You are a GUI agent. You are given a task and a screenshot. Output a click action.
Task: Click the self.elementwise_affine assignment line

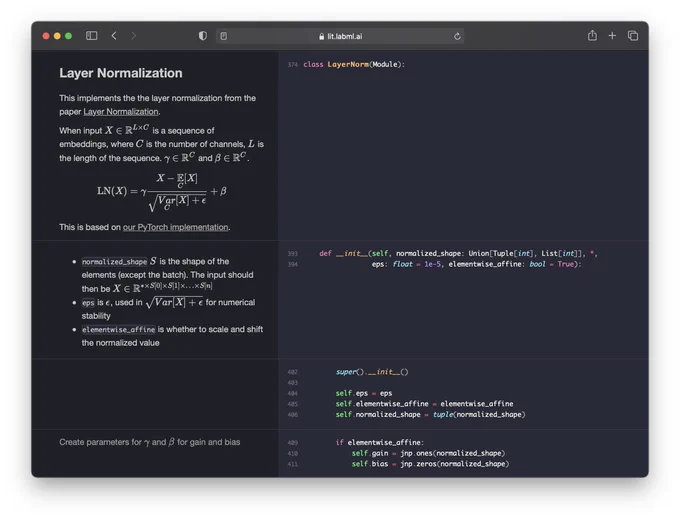pyautogui.click(x=424, y=404)
